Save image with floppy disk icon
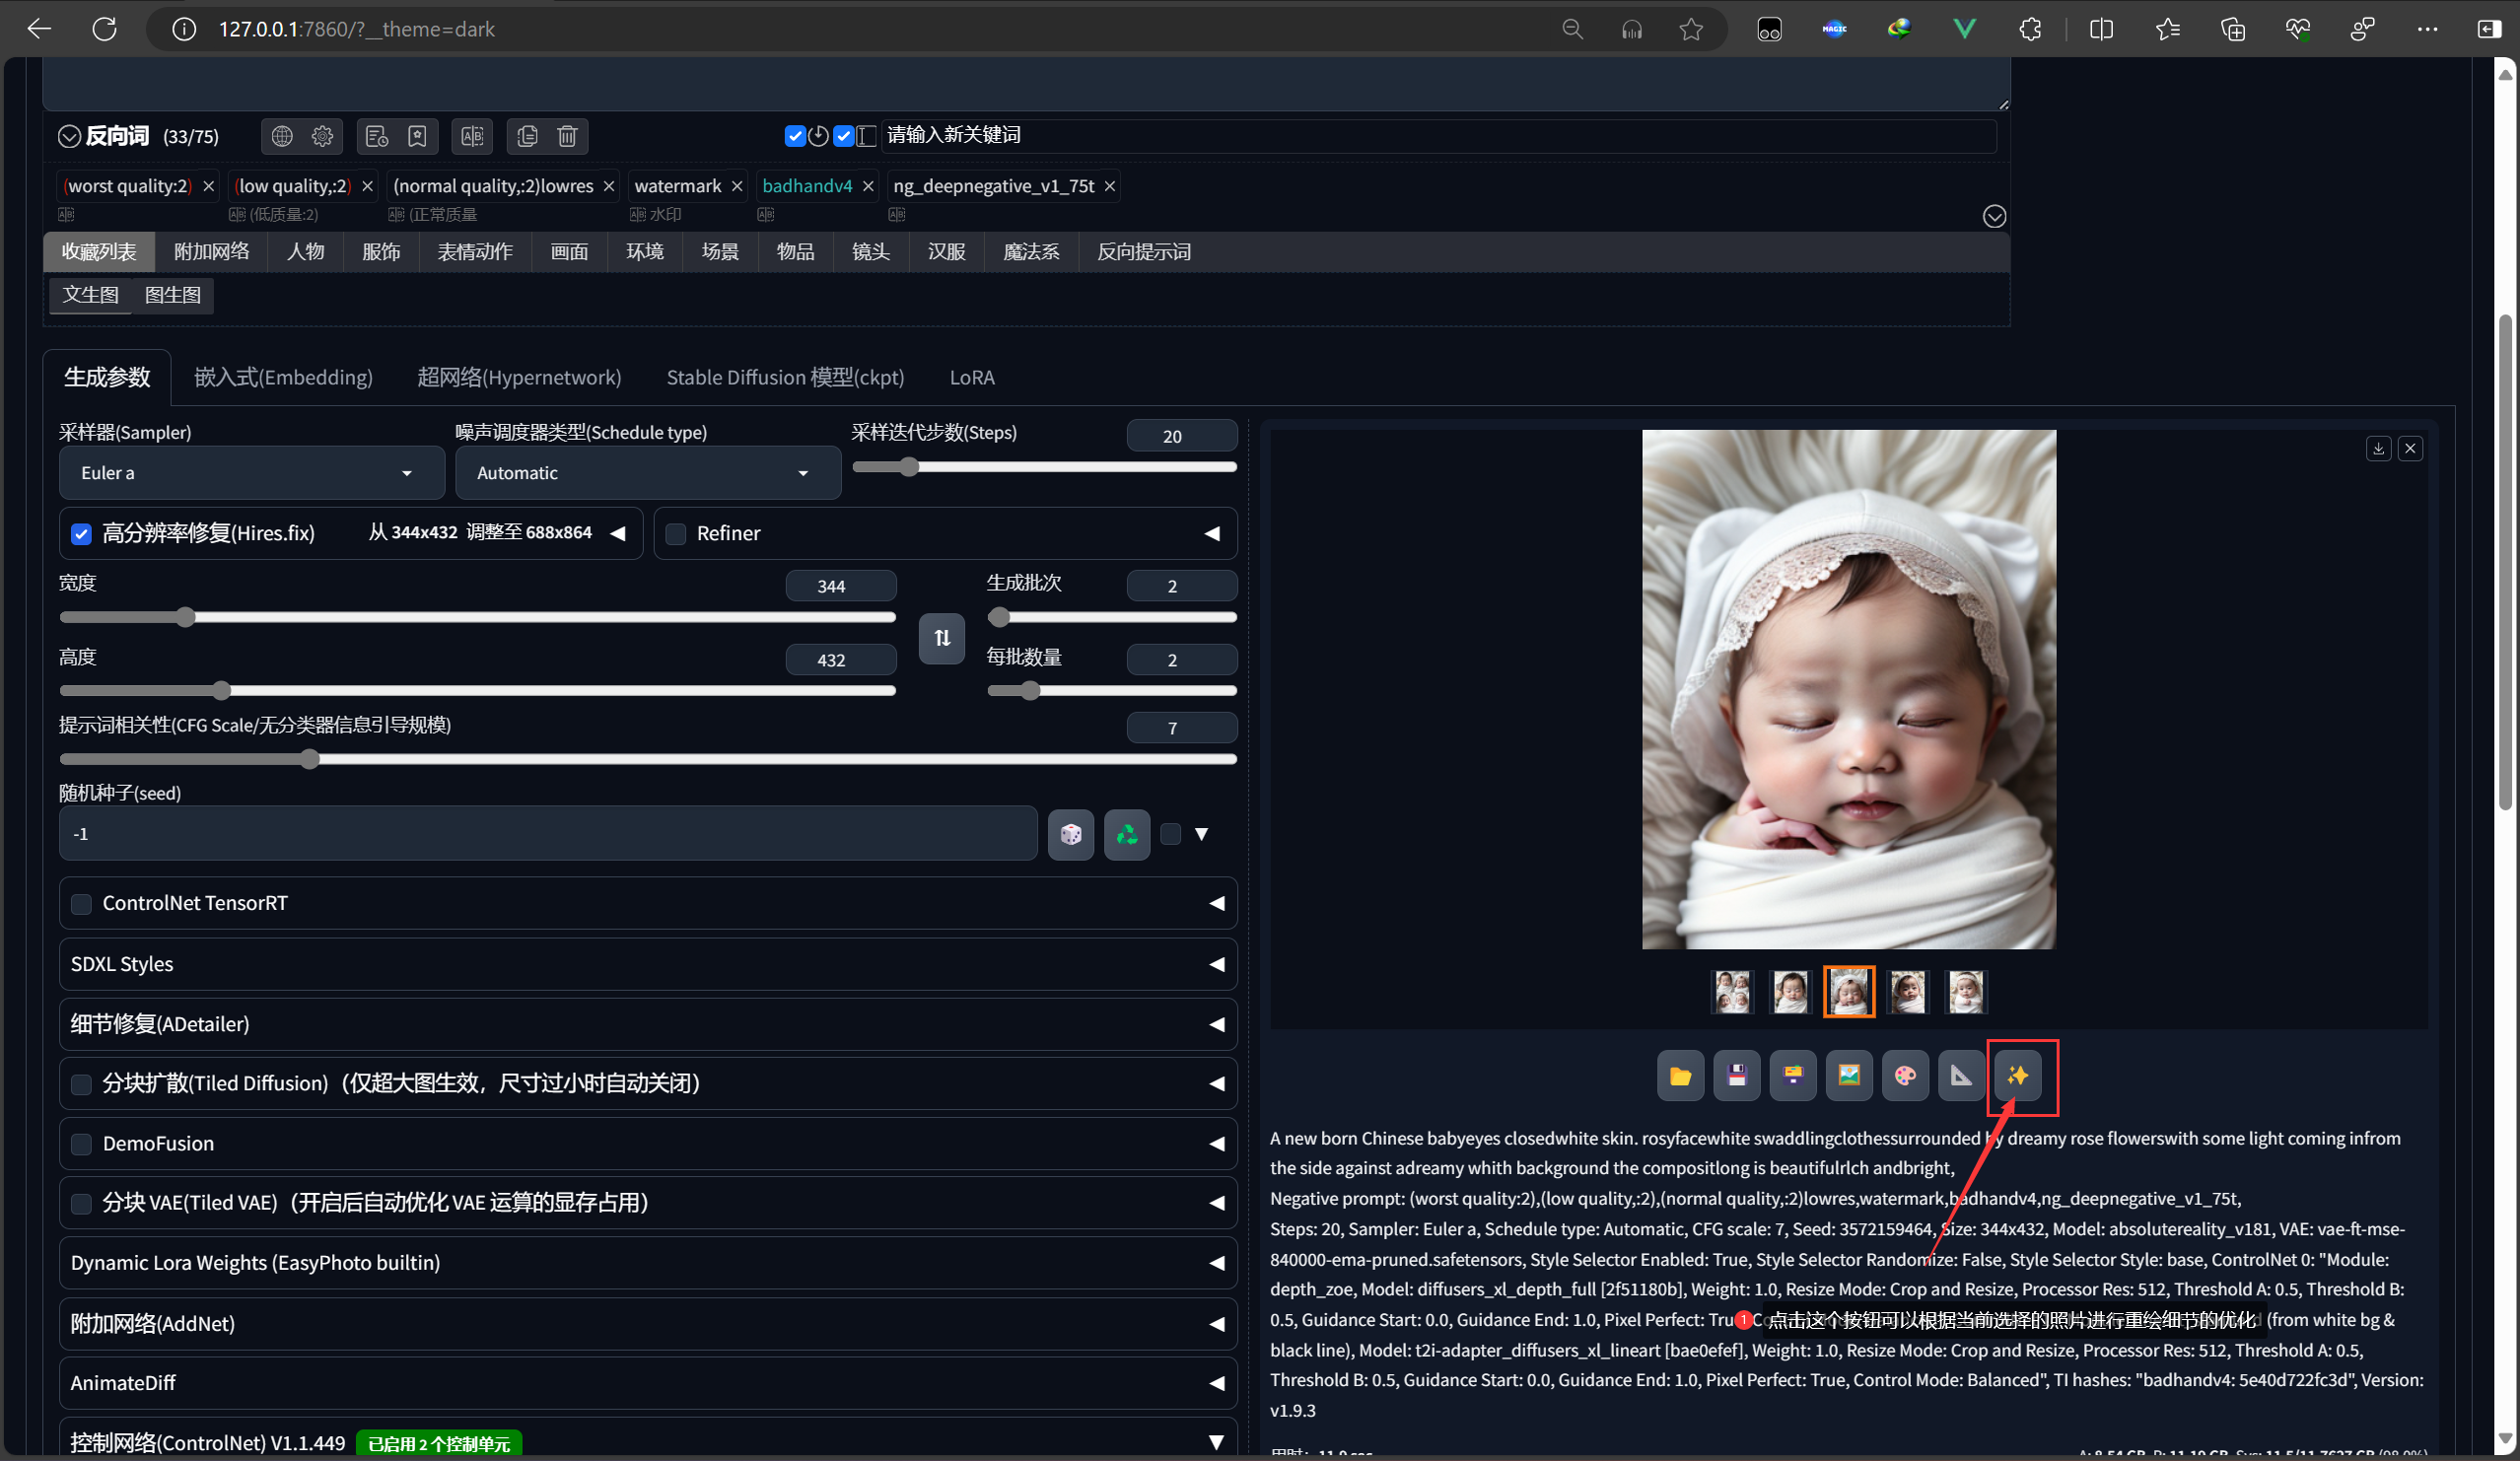This screenshot has width=2520, height=1461. [x=1737, y=1076]
